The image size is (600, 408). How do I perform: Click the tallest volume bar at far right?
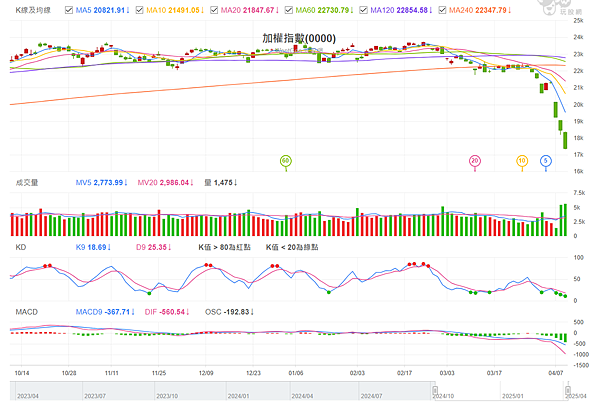[565, 220]
